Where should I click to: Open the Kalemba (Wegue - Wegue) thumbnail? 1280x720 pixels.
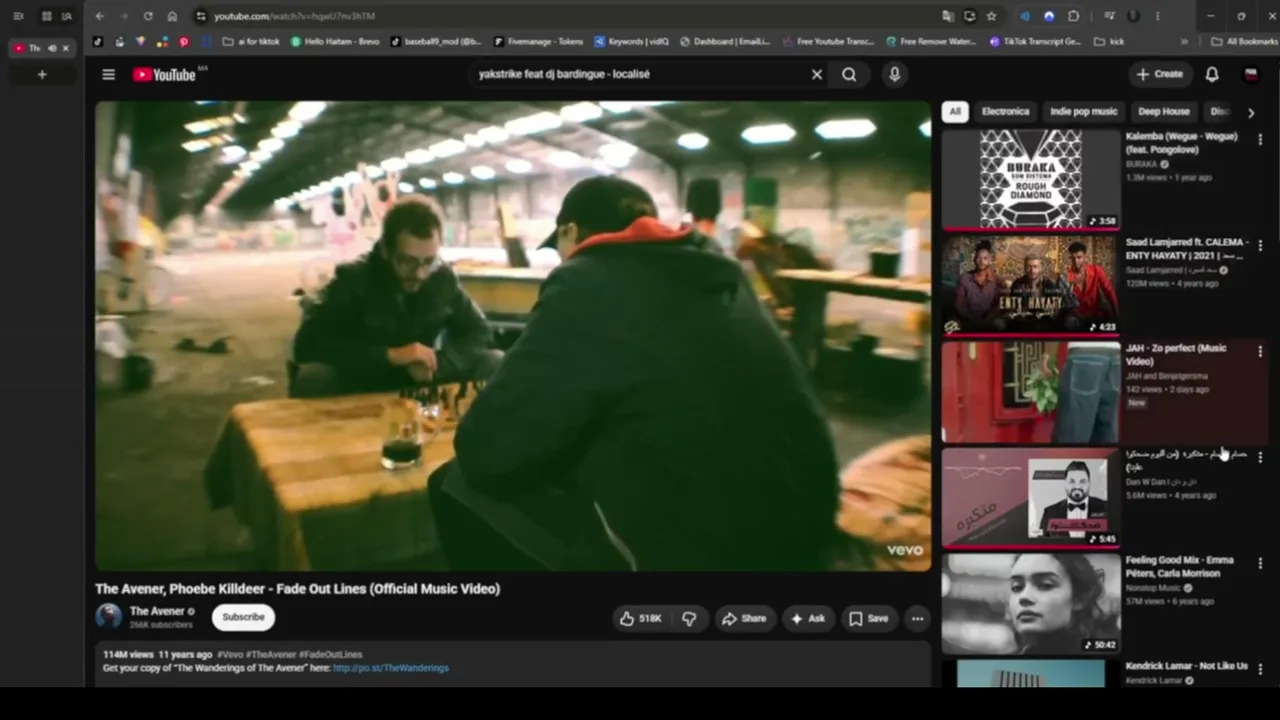pyautogui.click(x=1031, y=180)
